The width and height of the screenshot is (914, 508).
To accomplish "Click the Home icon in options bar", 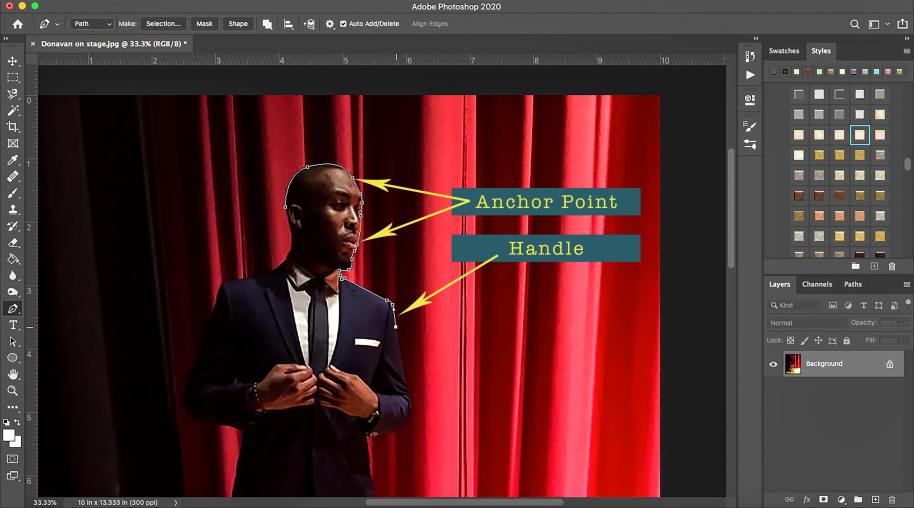I will coord(17,23).
